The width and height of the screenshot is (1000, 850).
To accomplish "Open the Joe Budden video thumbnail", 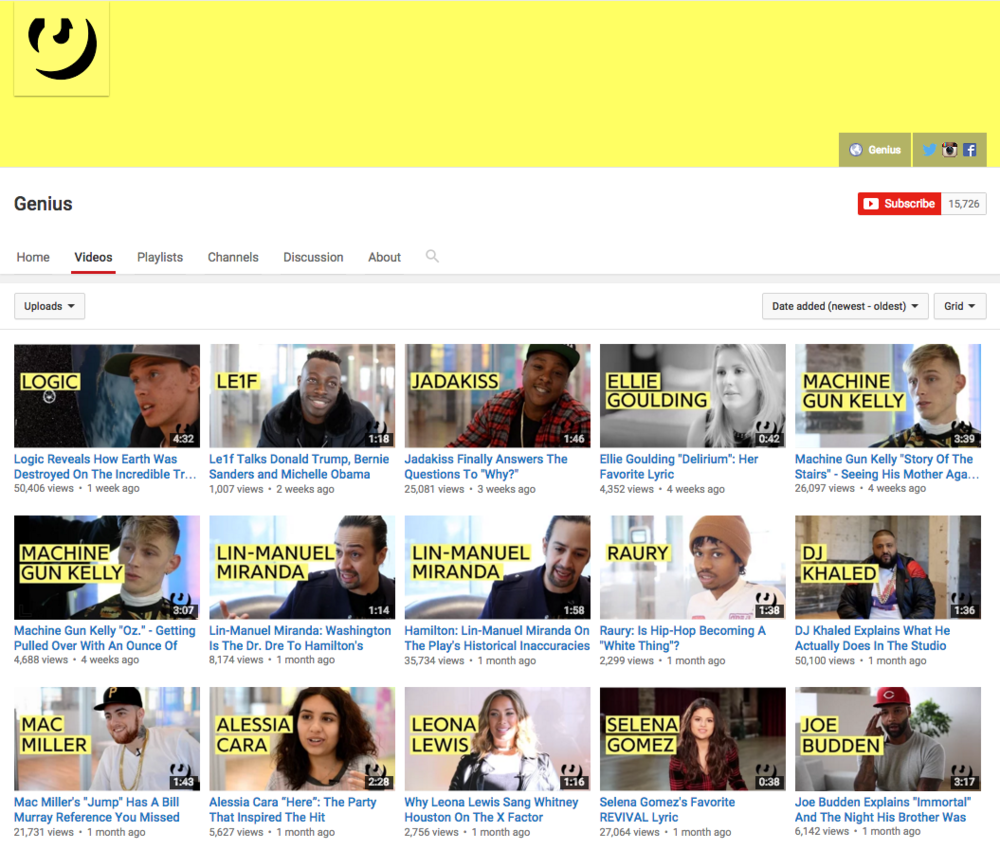I will [x=887, y=738].
